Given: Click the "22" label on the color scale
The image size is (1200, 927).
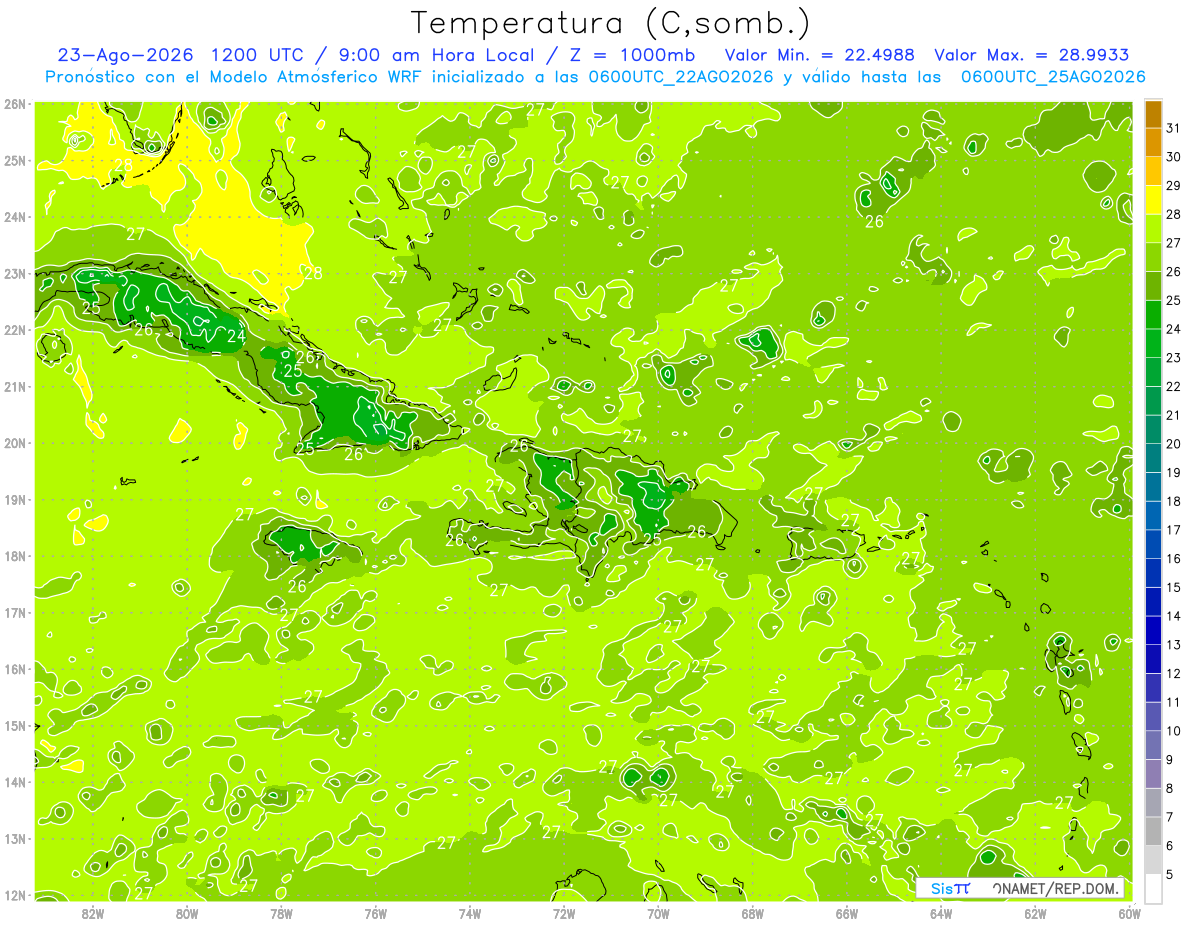Looking at the screenshot, I should (x=1173, y=387).
